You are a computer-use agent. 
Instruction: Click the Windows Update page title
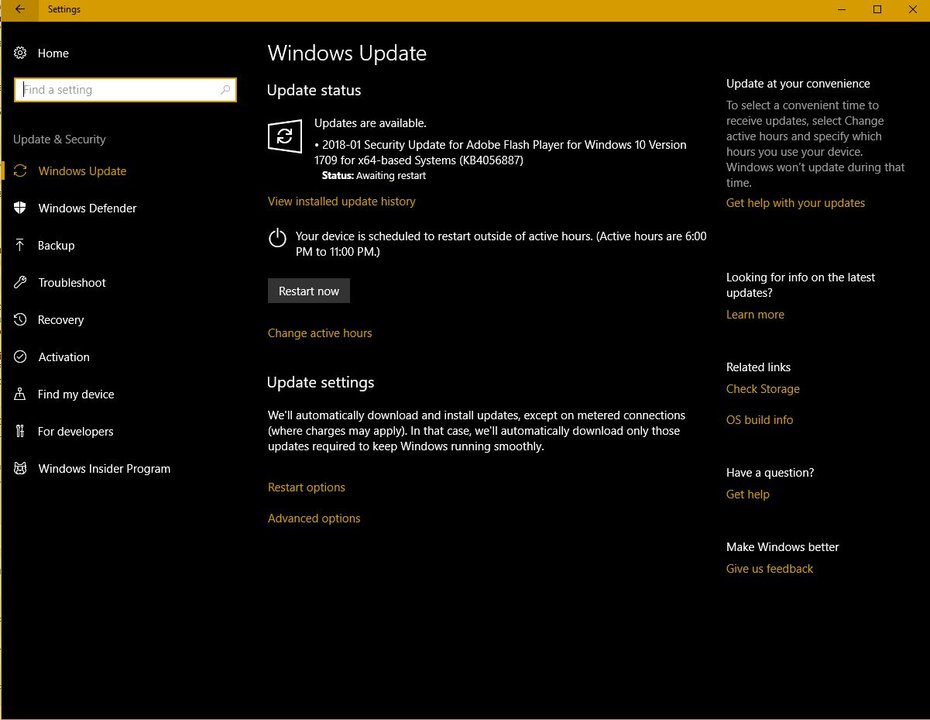[347, 53]
